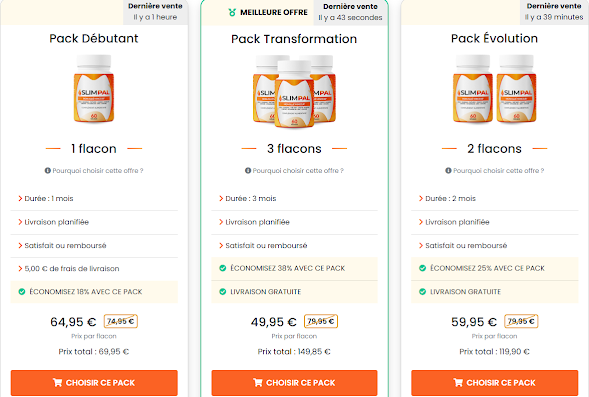Click green check beside ÉCONOMISEZ 38% AVEC CE PACK

pos(223,268)
